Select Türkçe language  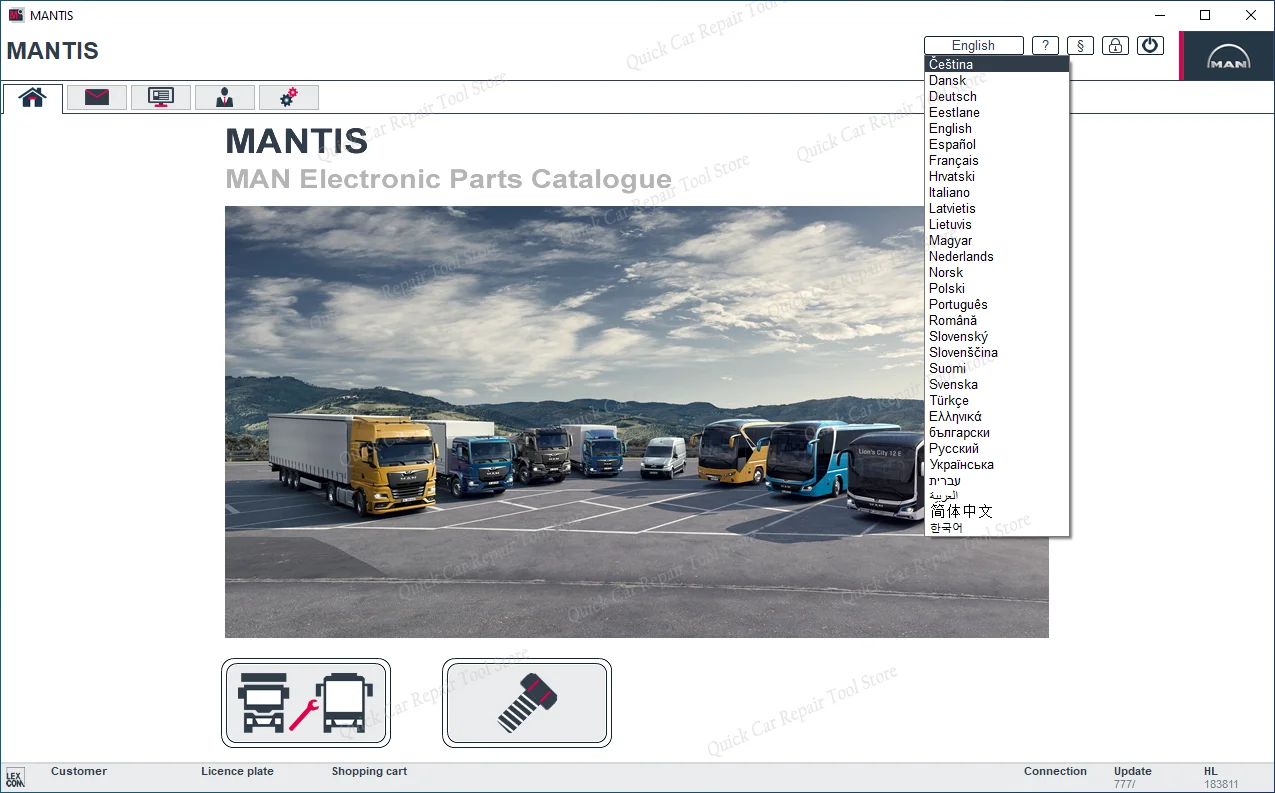[x=997, y=400]
